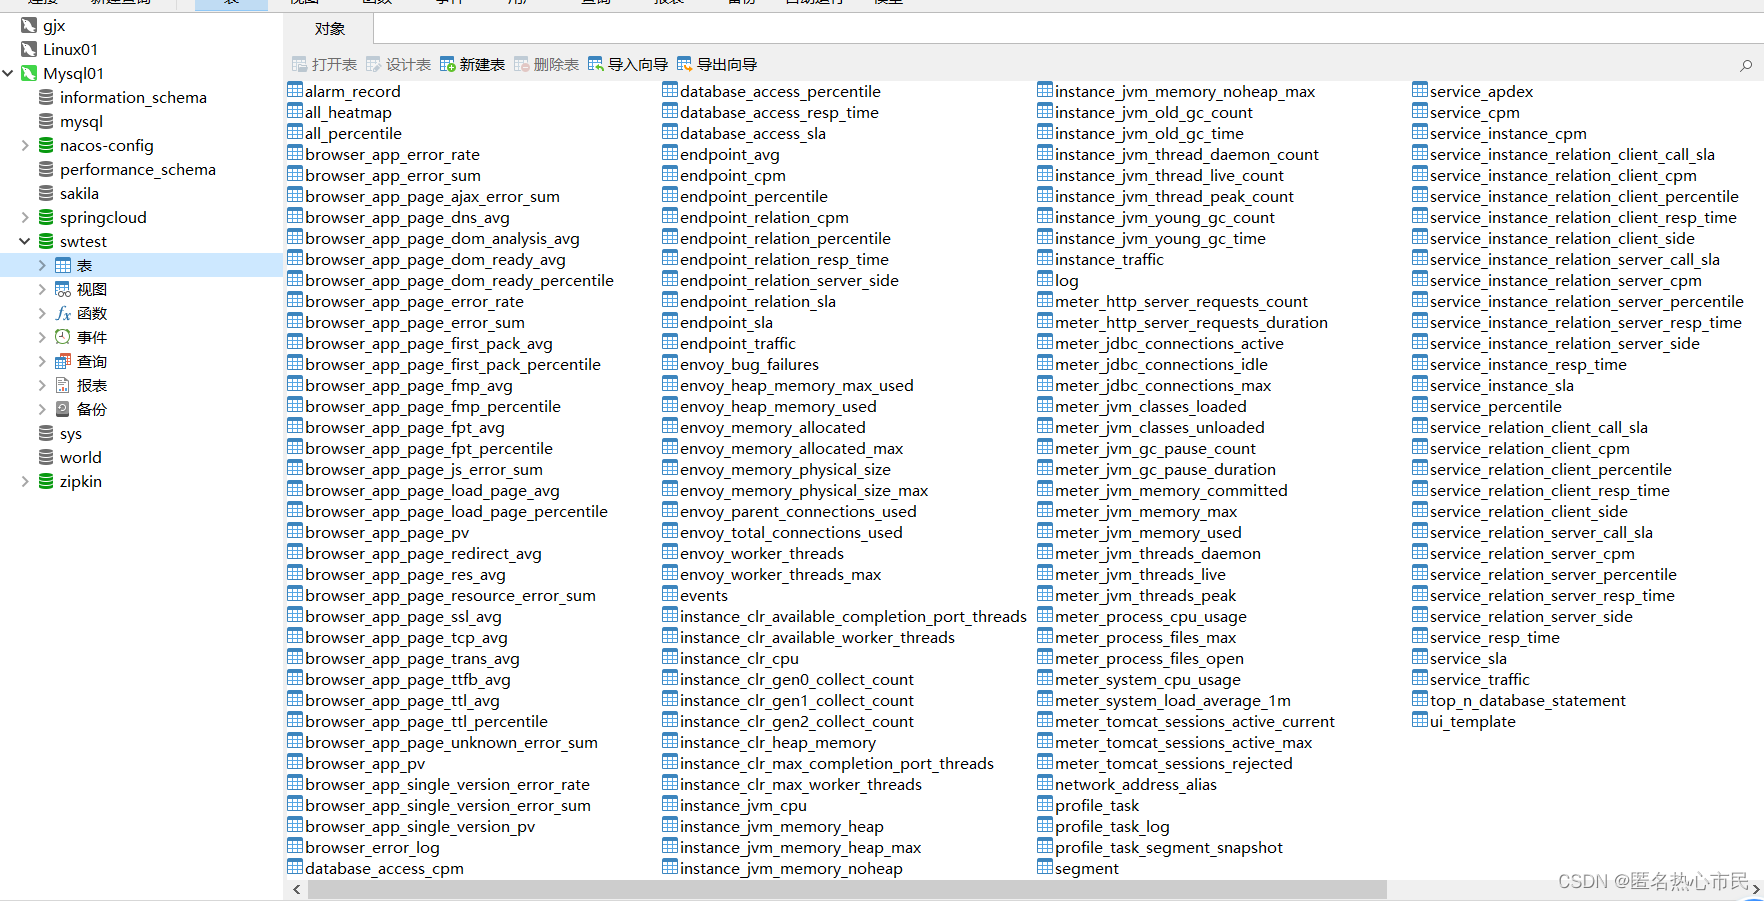The height and width of the screenshot is (901, 1764).
Task: Click the 函数 functions fx icon
Action: click(63, 313)
